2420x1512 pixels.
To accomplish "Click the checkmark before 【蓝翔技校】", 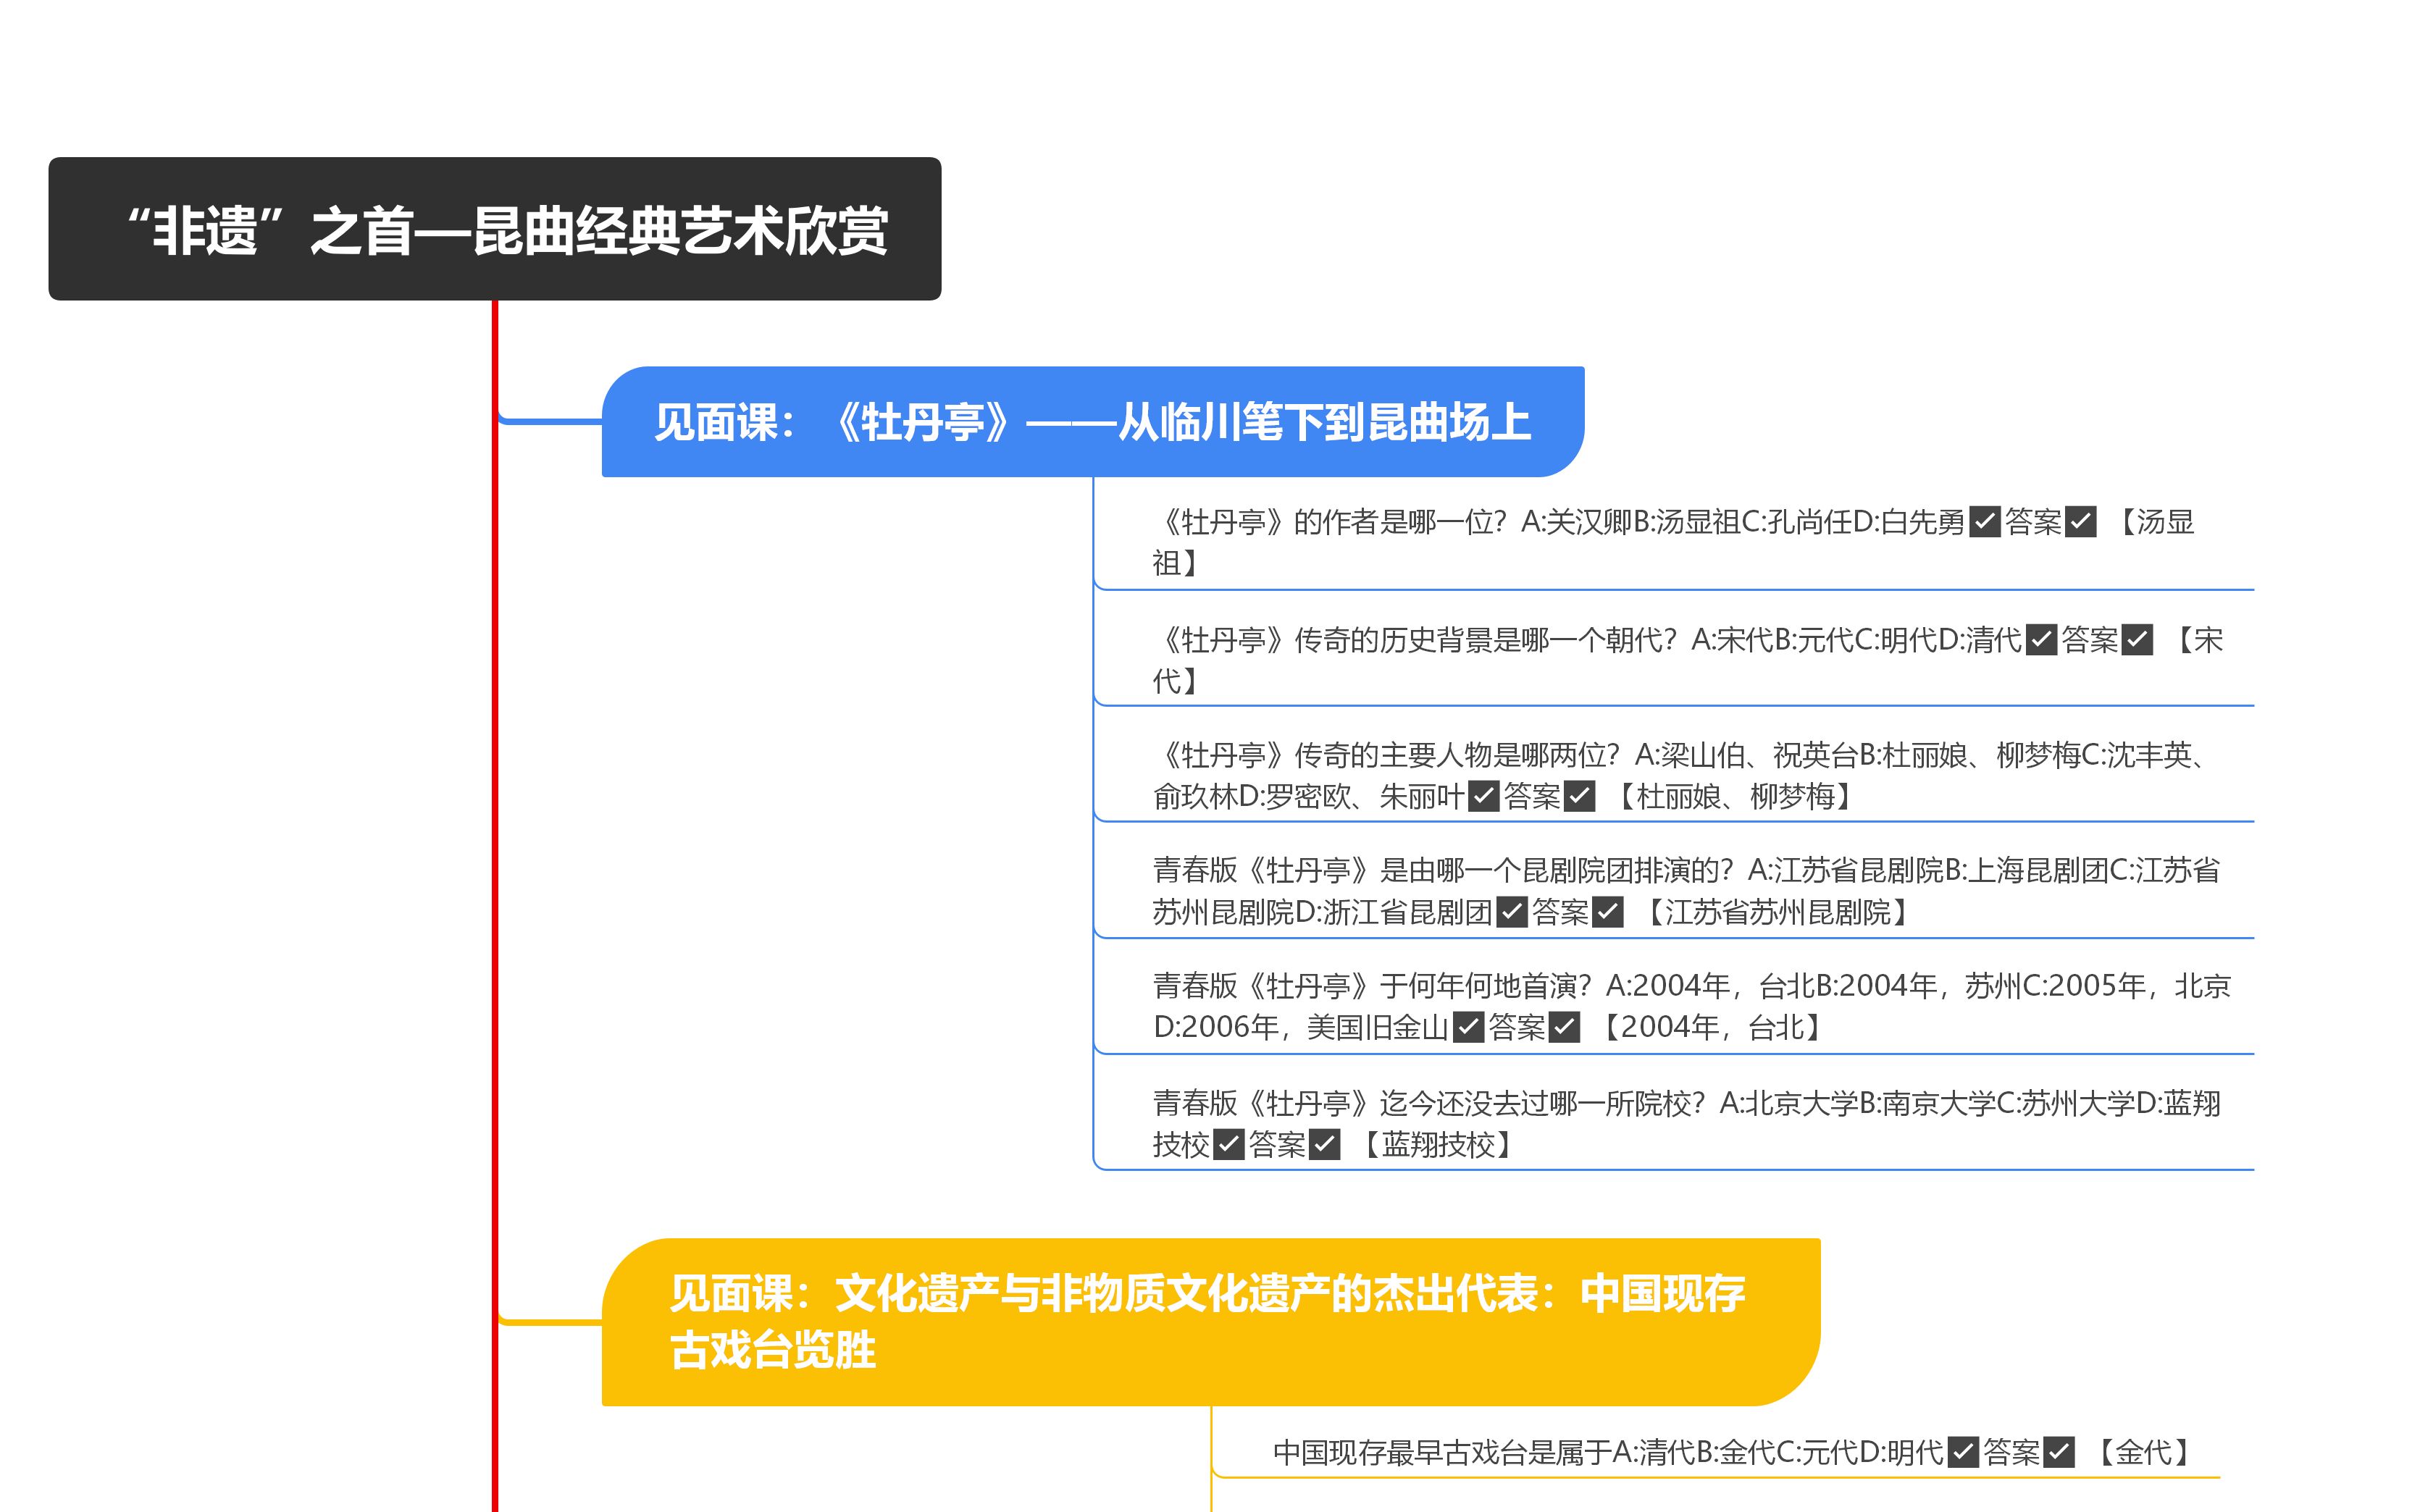I will (x=1324, y=1144).
